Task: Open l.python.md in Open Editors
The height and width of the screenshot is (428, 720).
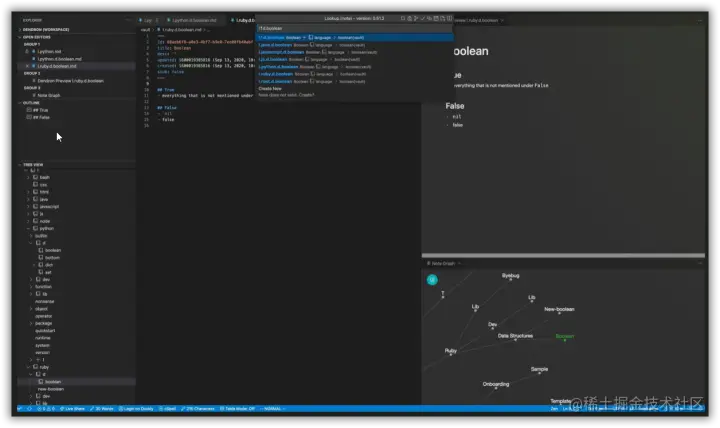Action: [x=49, y=52]
